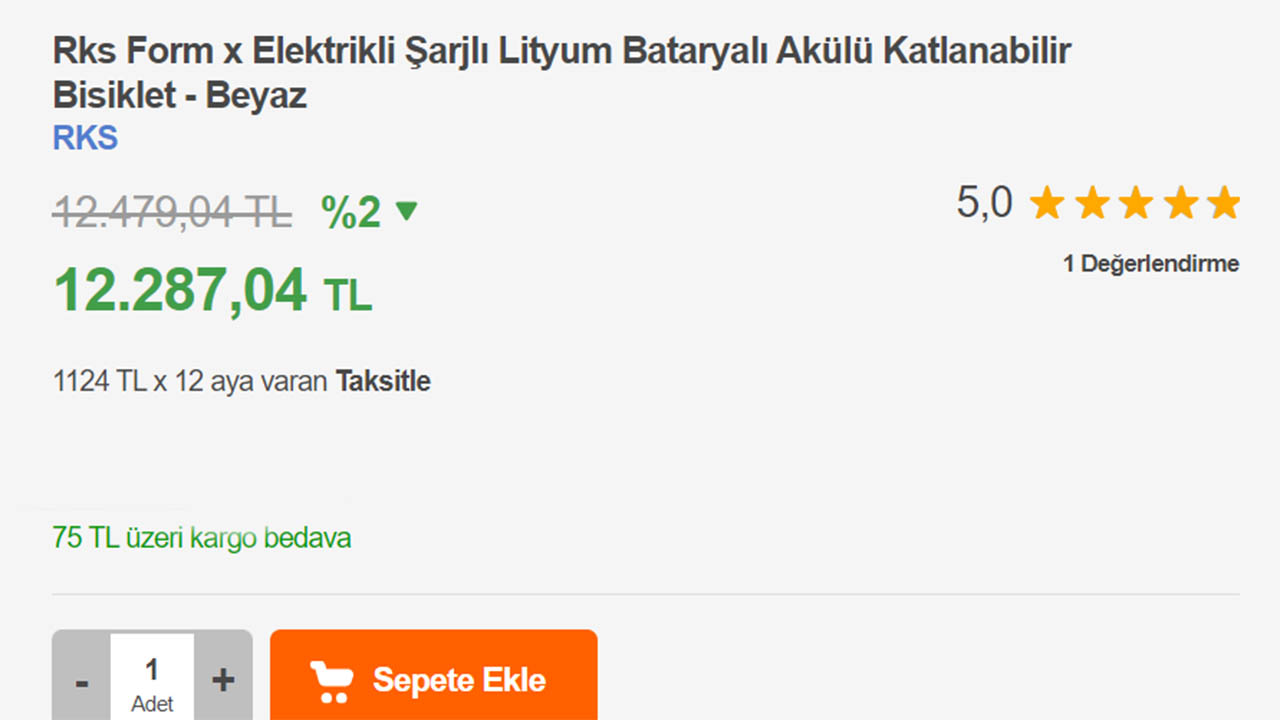Click the minus icon to decrease quantity
Viewport: 1280px width, 720px height.
point(81,680)
